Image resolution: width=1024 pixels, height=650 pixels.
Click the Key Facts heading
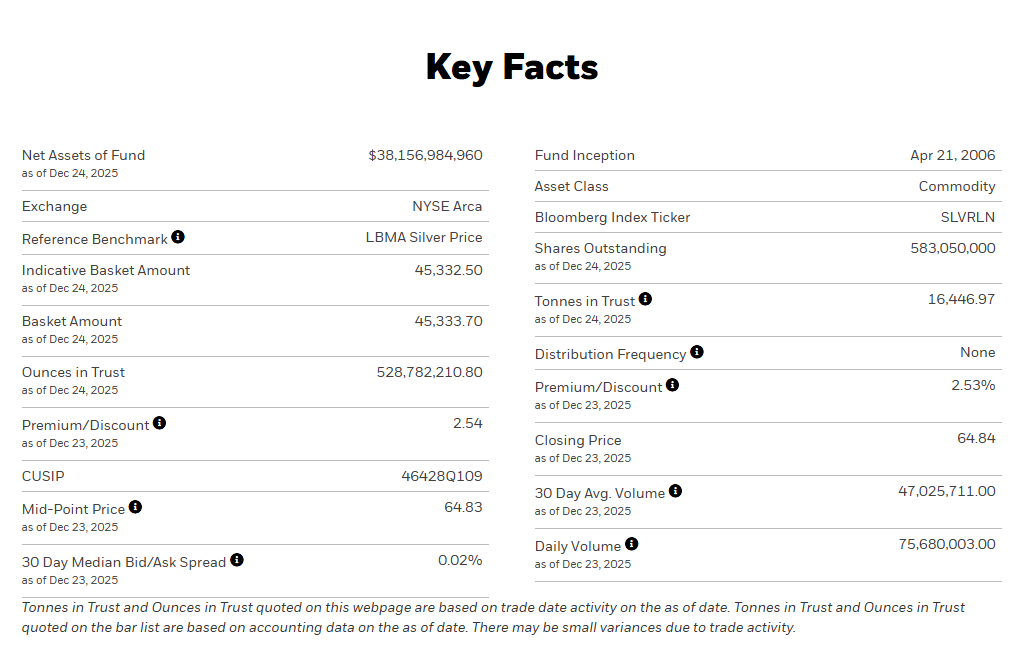point(512,67)
